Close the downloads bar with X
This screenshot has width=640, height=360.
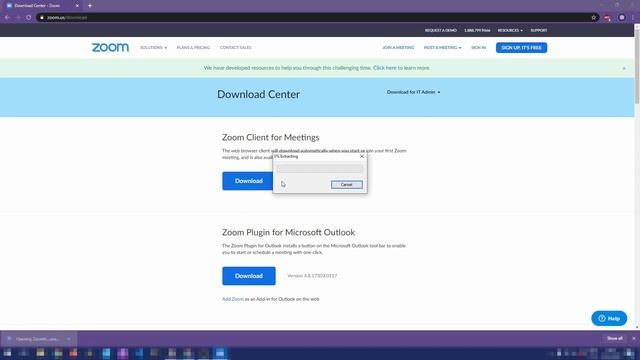633,338
